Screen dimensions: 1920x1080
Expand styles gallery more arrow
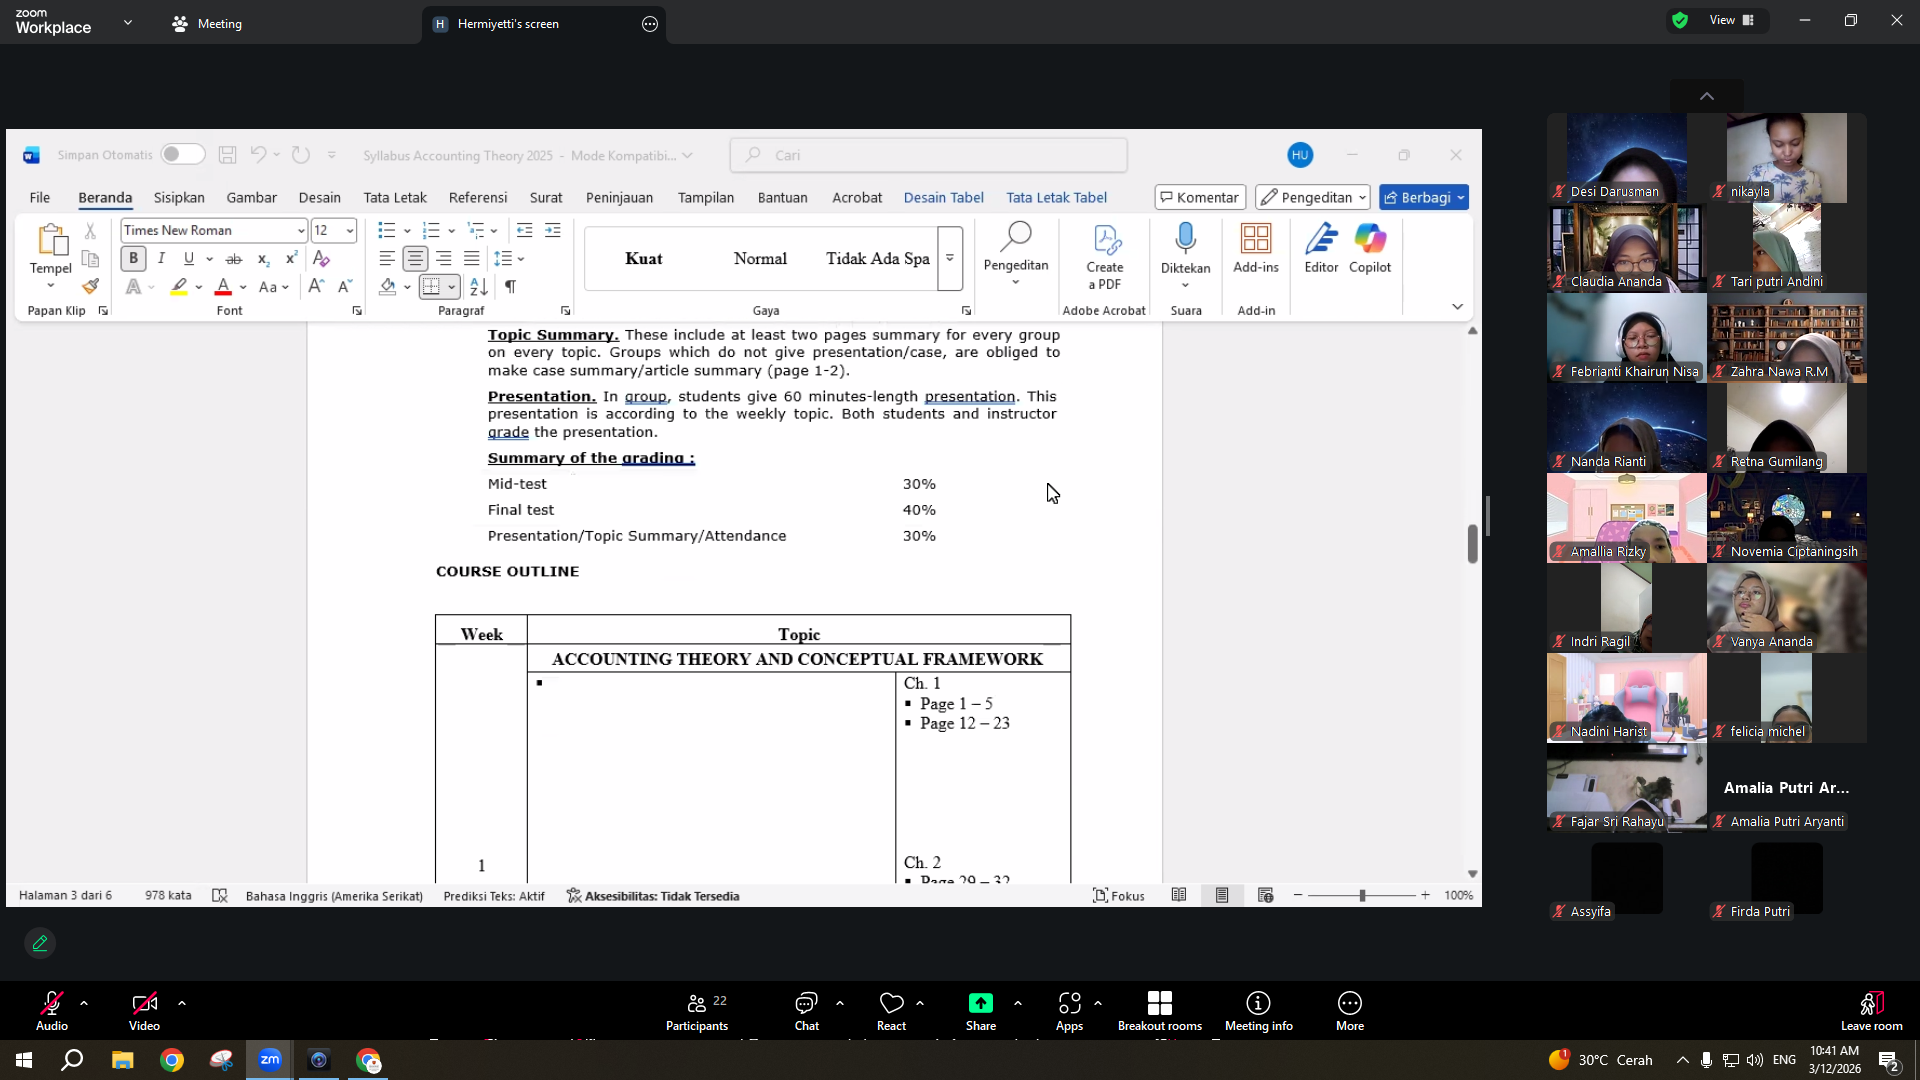pos(950,258)
